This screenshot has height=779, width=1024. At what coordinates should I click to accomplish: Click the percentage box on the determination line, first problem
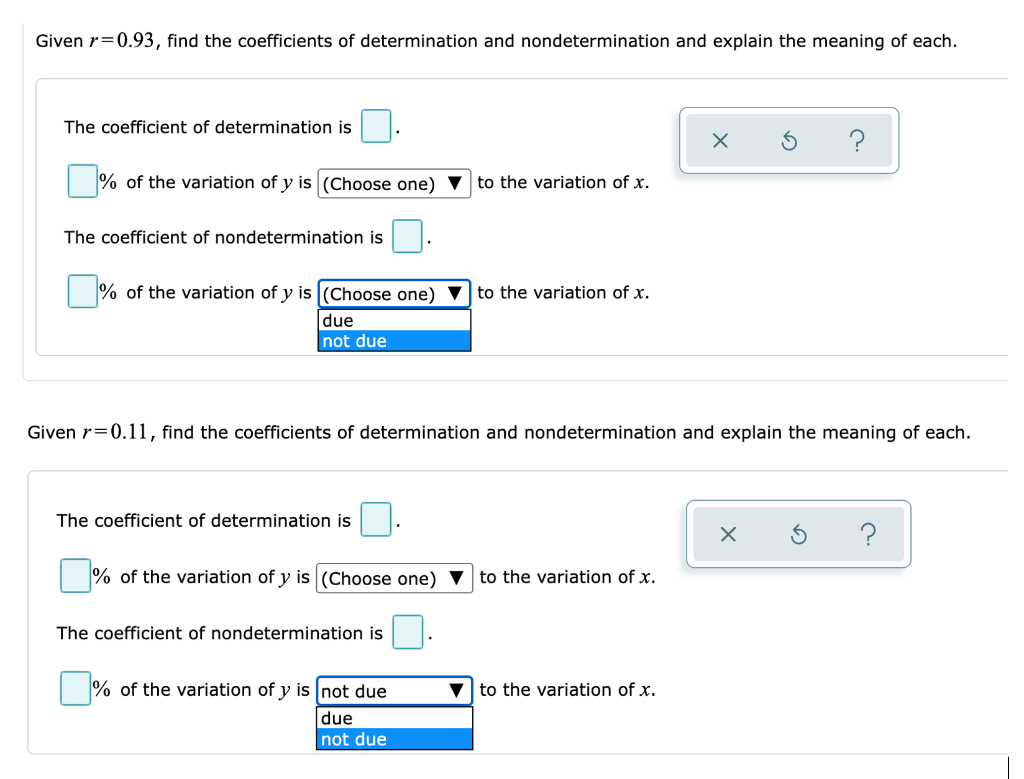(x=80, y=181)
